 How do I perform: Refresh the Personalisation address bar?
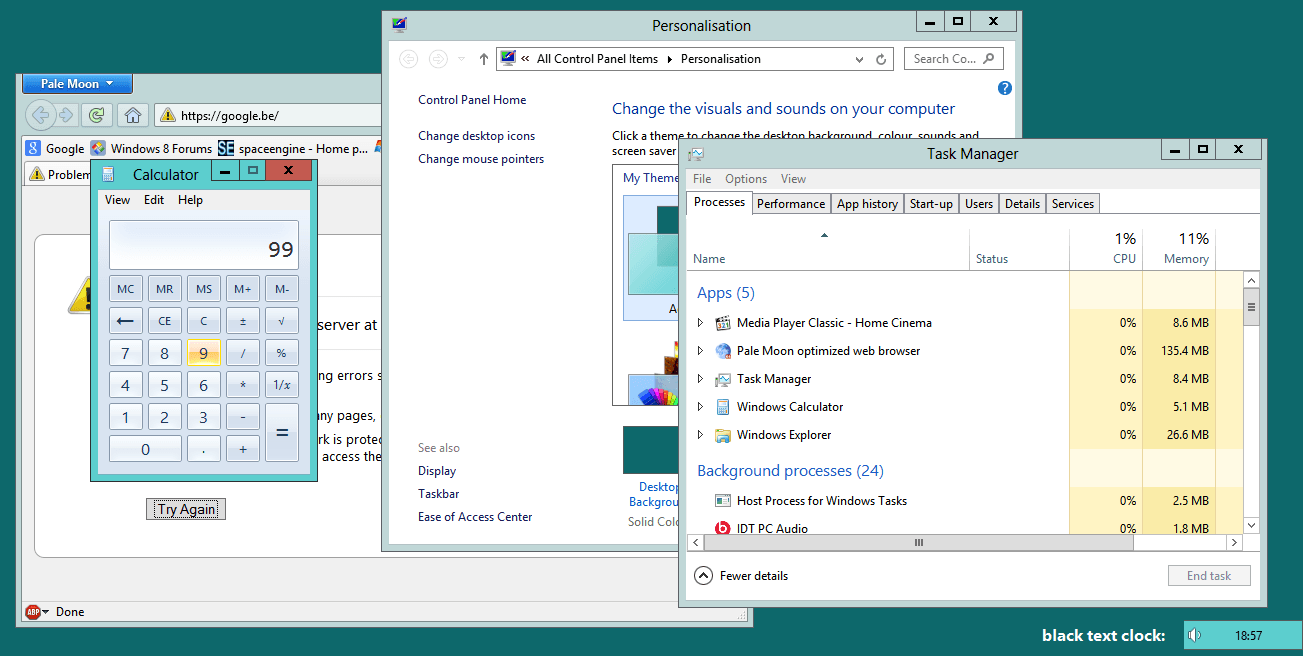click(x=881, y=59)
